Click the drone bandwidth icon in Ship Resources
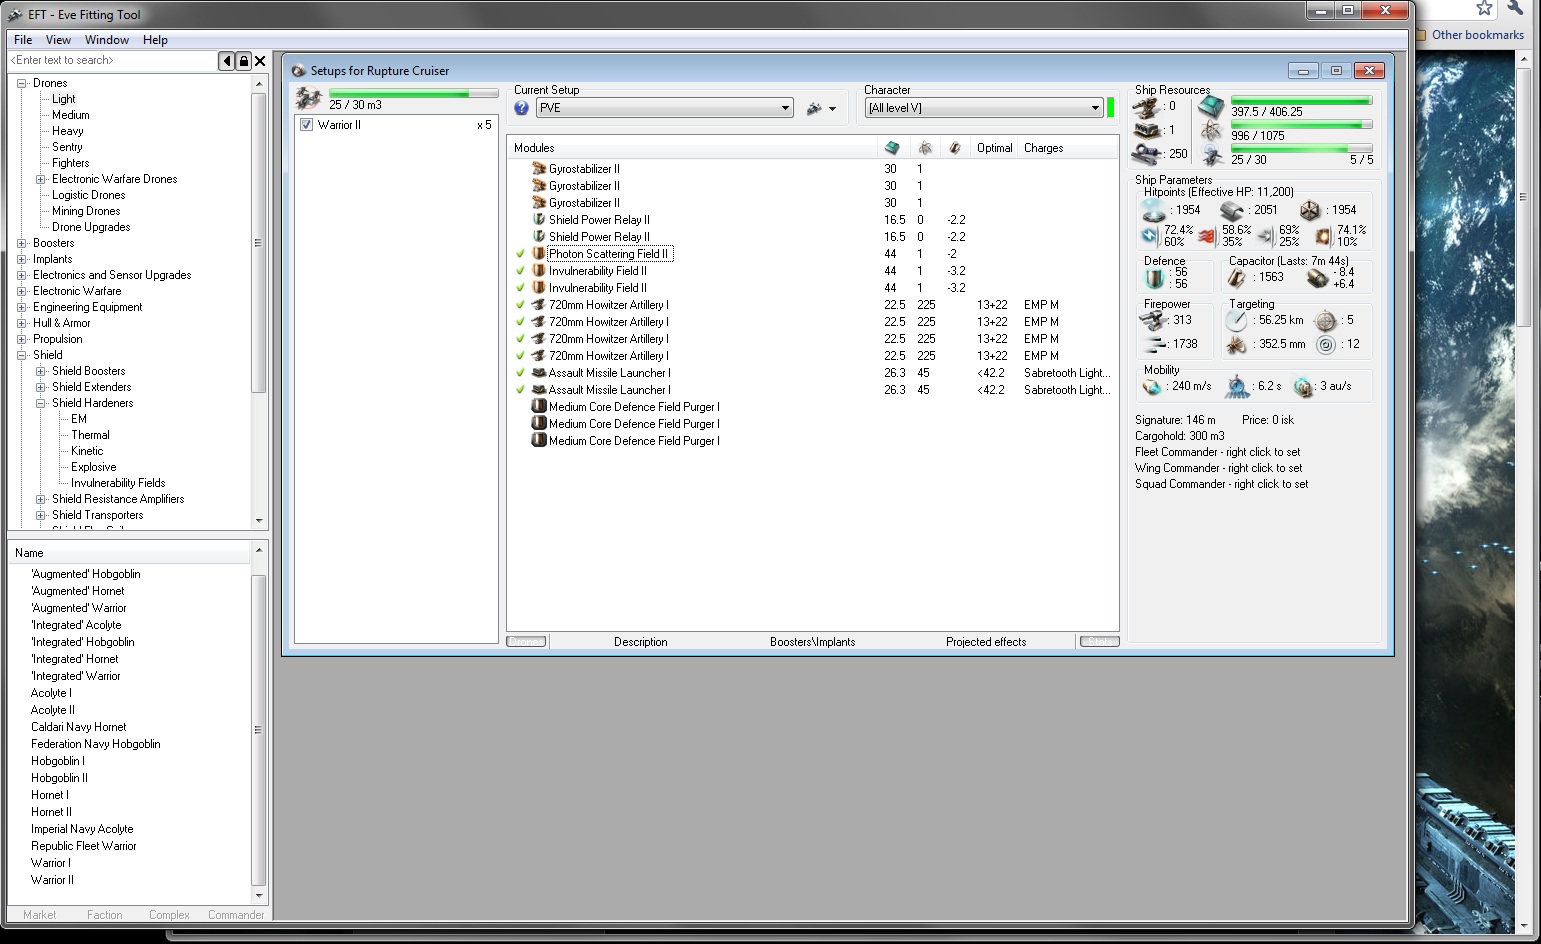 (x=1211, y=155)
